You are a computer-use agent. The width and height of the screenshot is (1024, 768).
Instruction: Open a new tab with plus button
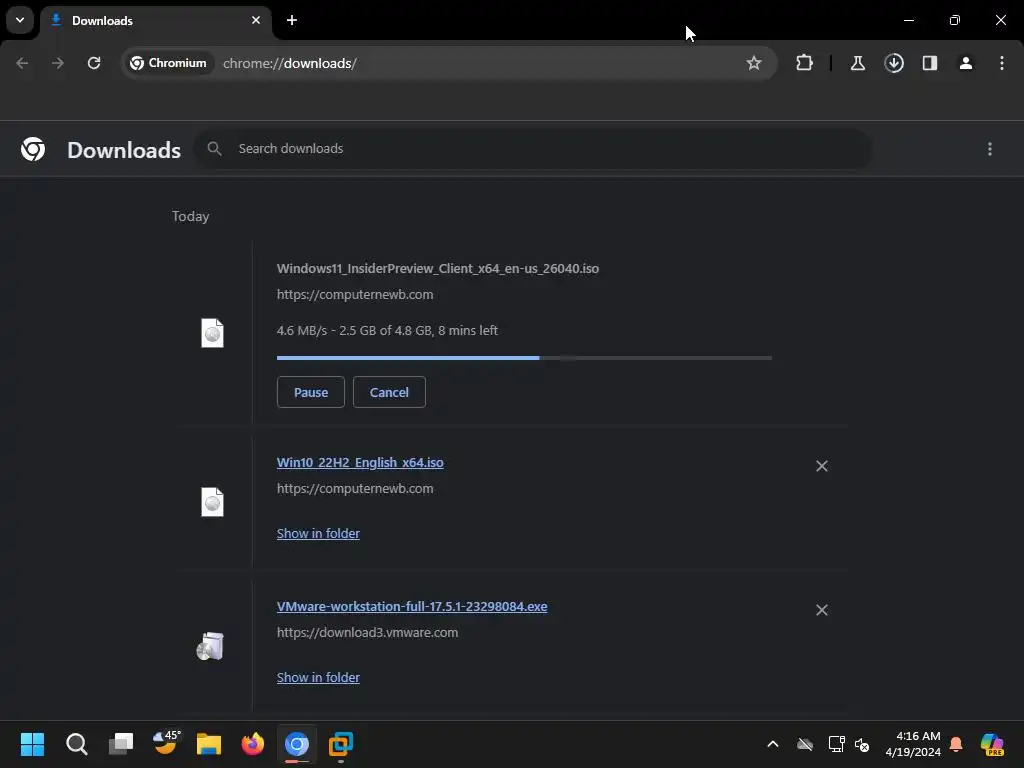coord(292,20)
